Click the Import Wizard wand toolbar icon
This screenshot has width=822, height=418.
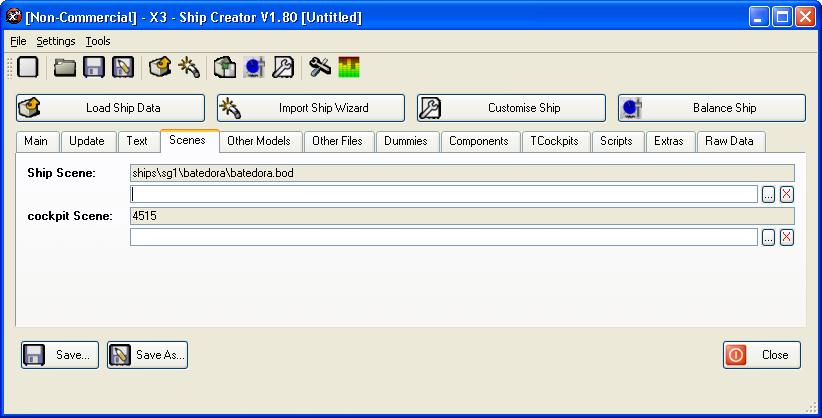click(x=189, y=67)
